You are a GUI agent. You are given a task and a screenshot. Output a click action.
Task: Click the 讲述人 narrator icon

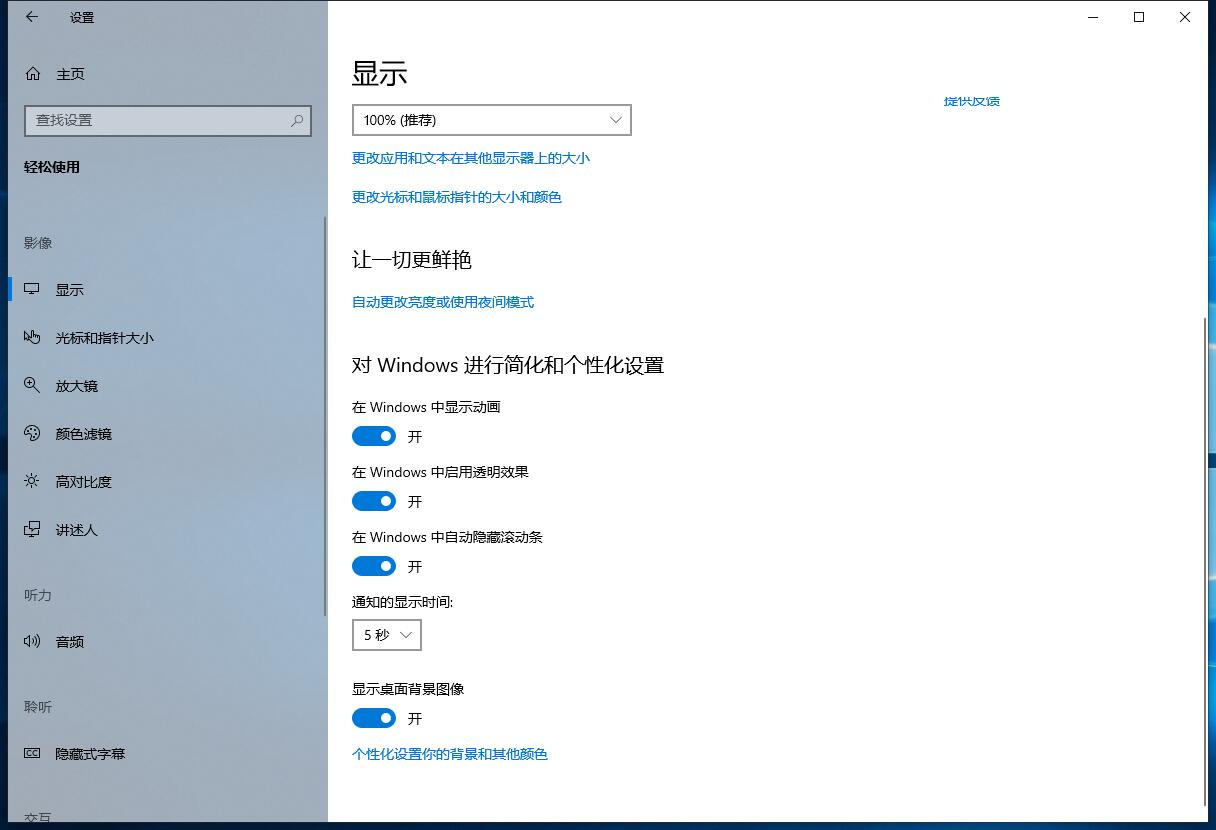point(33,530)
